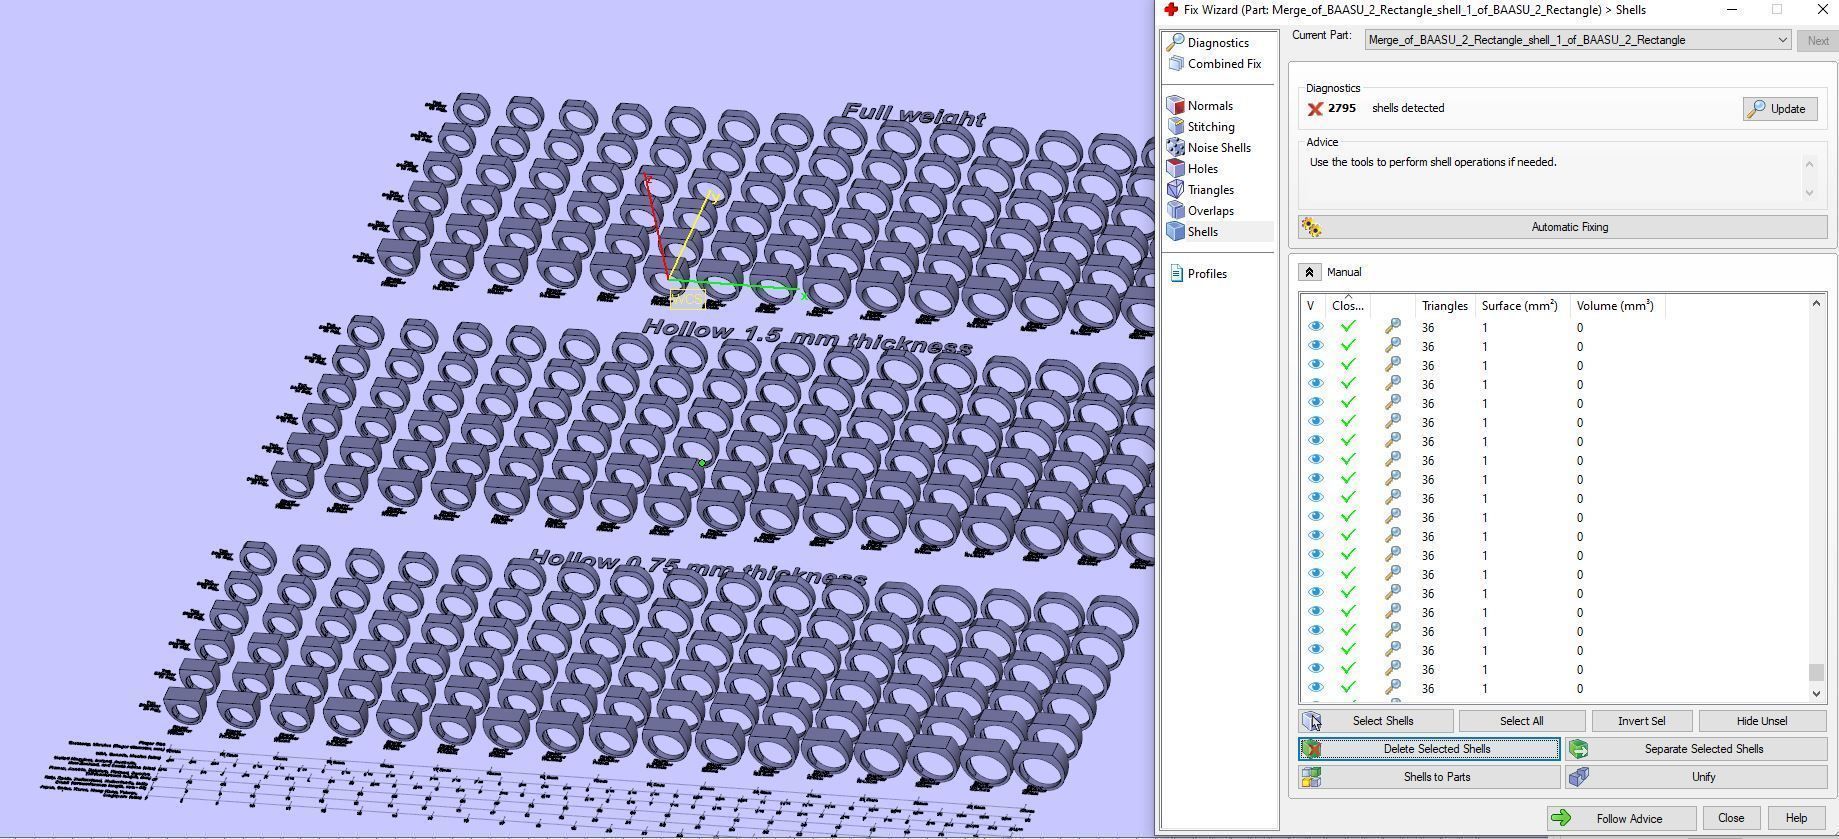1839x839 pixels.
Task: Select the Normals cube icon in sidebar
Action: pyautogui.click(x=1176, y=105)
